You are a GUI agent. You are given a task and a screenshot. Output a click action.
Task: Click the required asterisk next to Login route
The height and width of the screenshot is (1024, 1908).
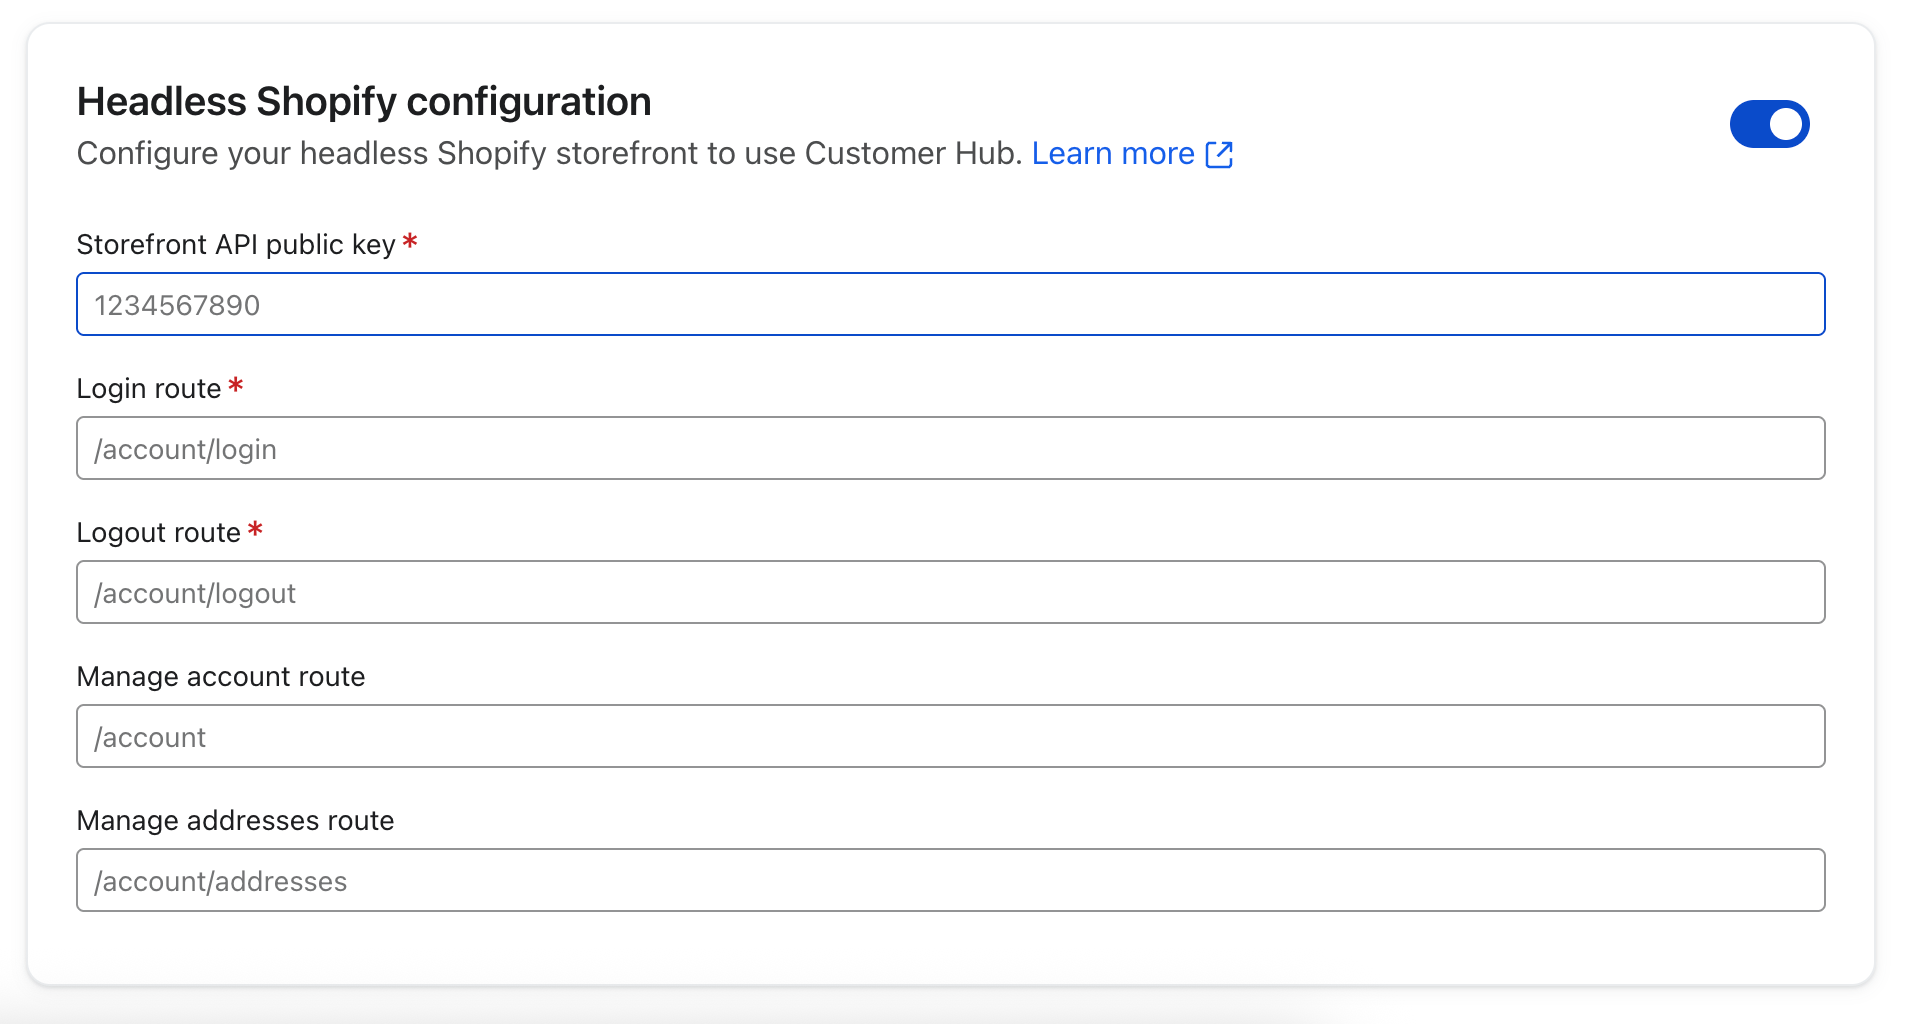[x=236, y=386]
